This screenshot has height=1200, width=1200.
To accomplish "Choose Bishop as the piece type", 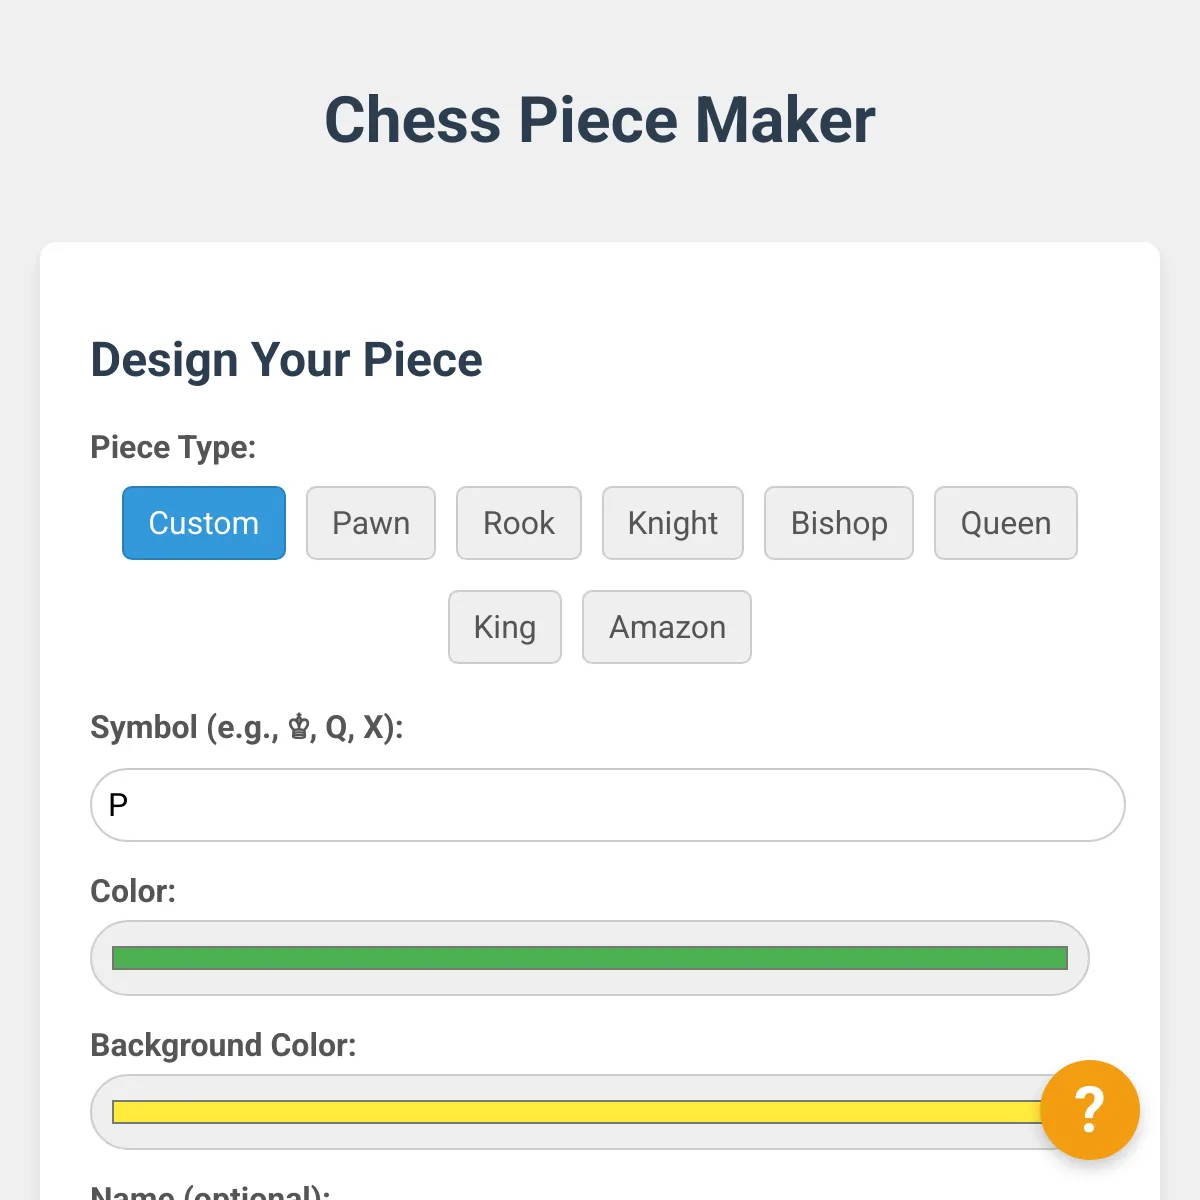I will tap(839, 523).
